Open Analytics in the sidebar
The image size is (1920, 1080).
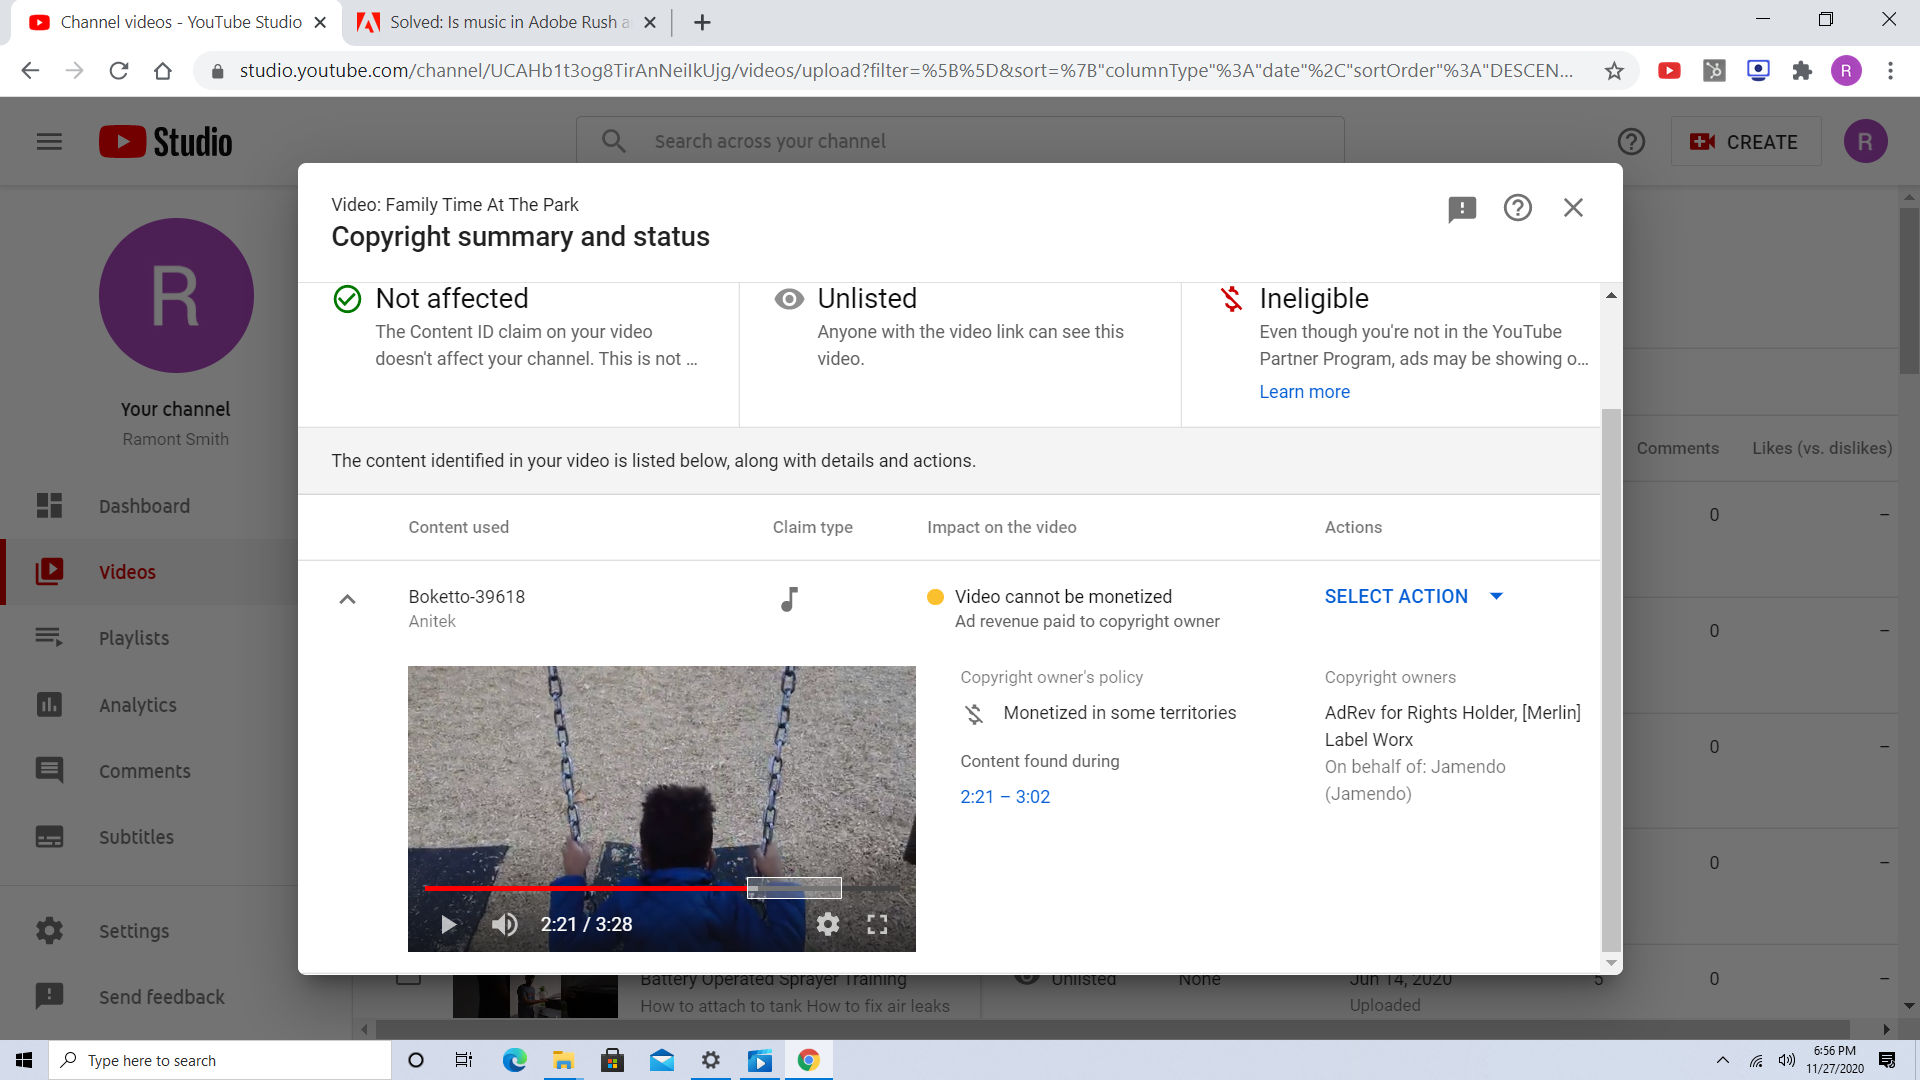click(137, 705)
